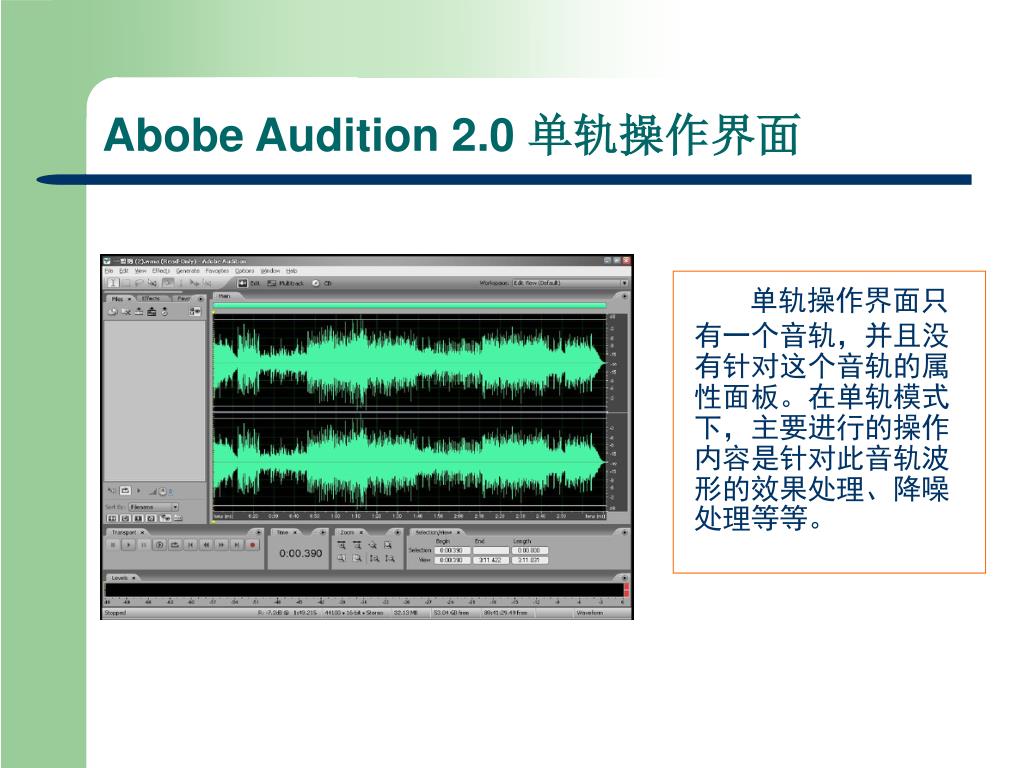
Task: Select the Effects panel tab
Action: pyautogui.click(x=151, y=298)
